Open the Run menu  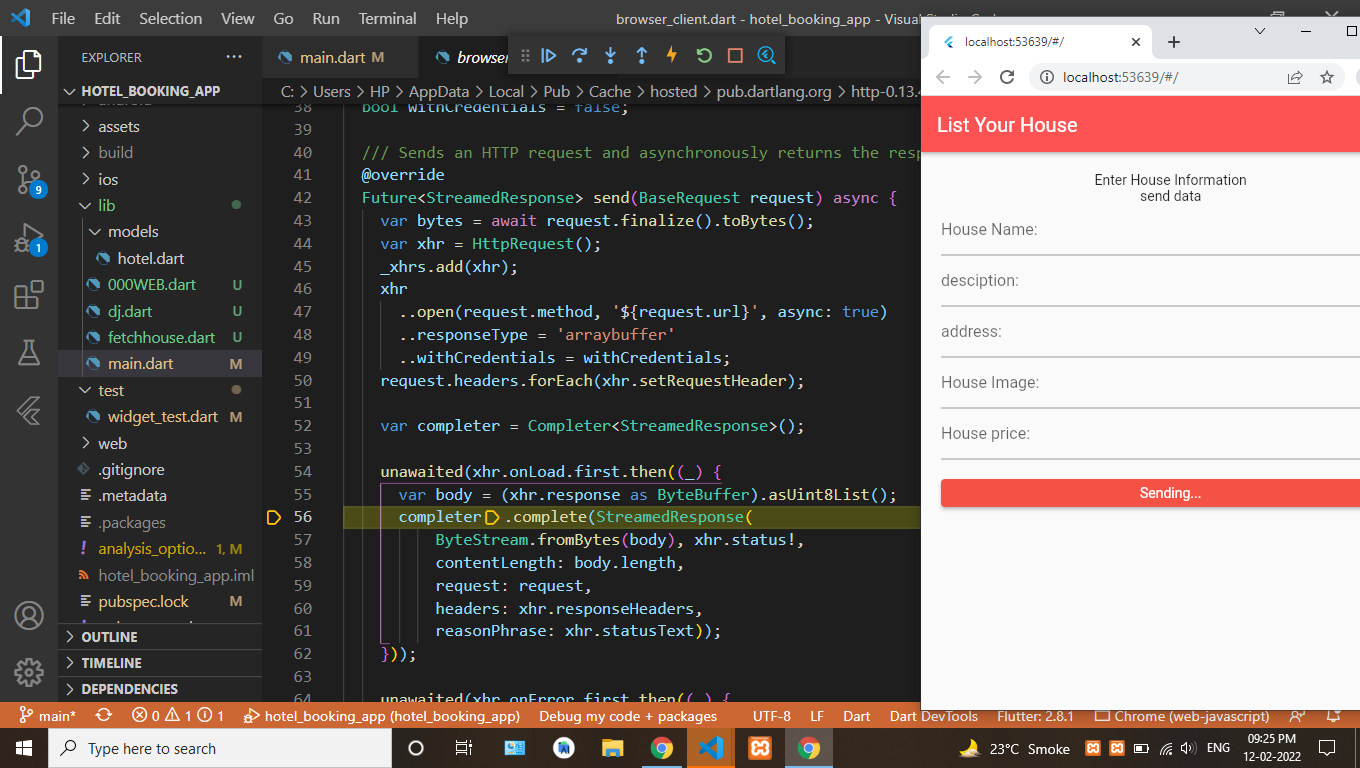[326, 18]
